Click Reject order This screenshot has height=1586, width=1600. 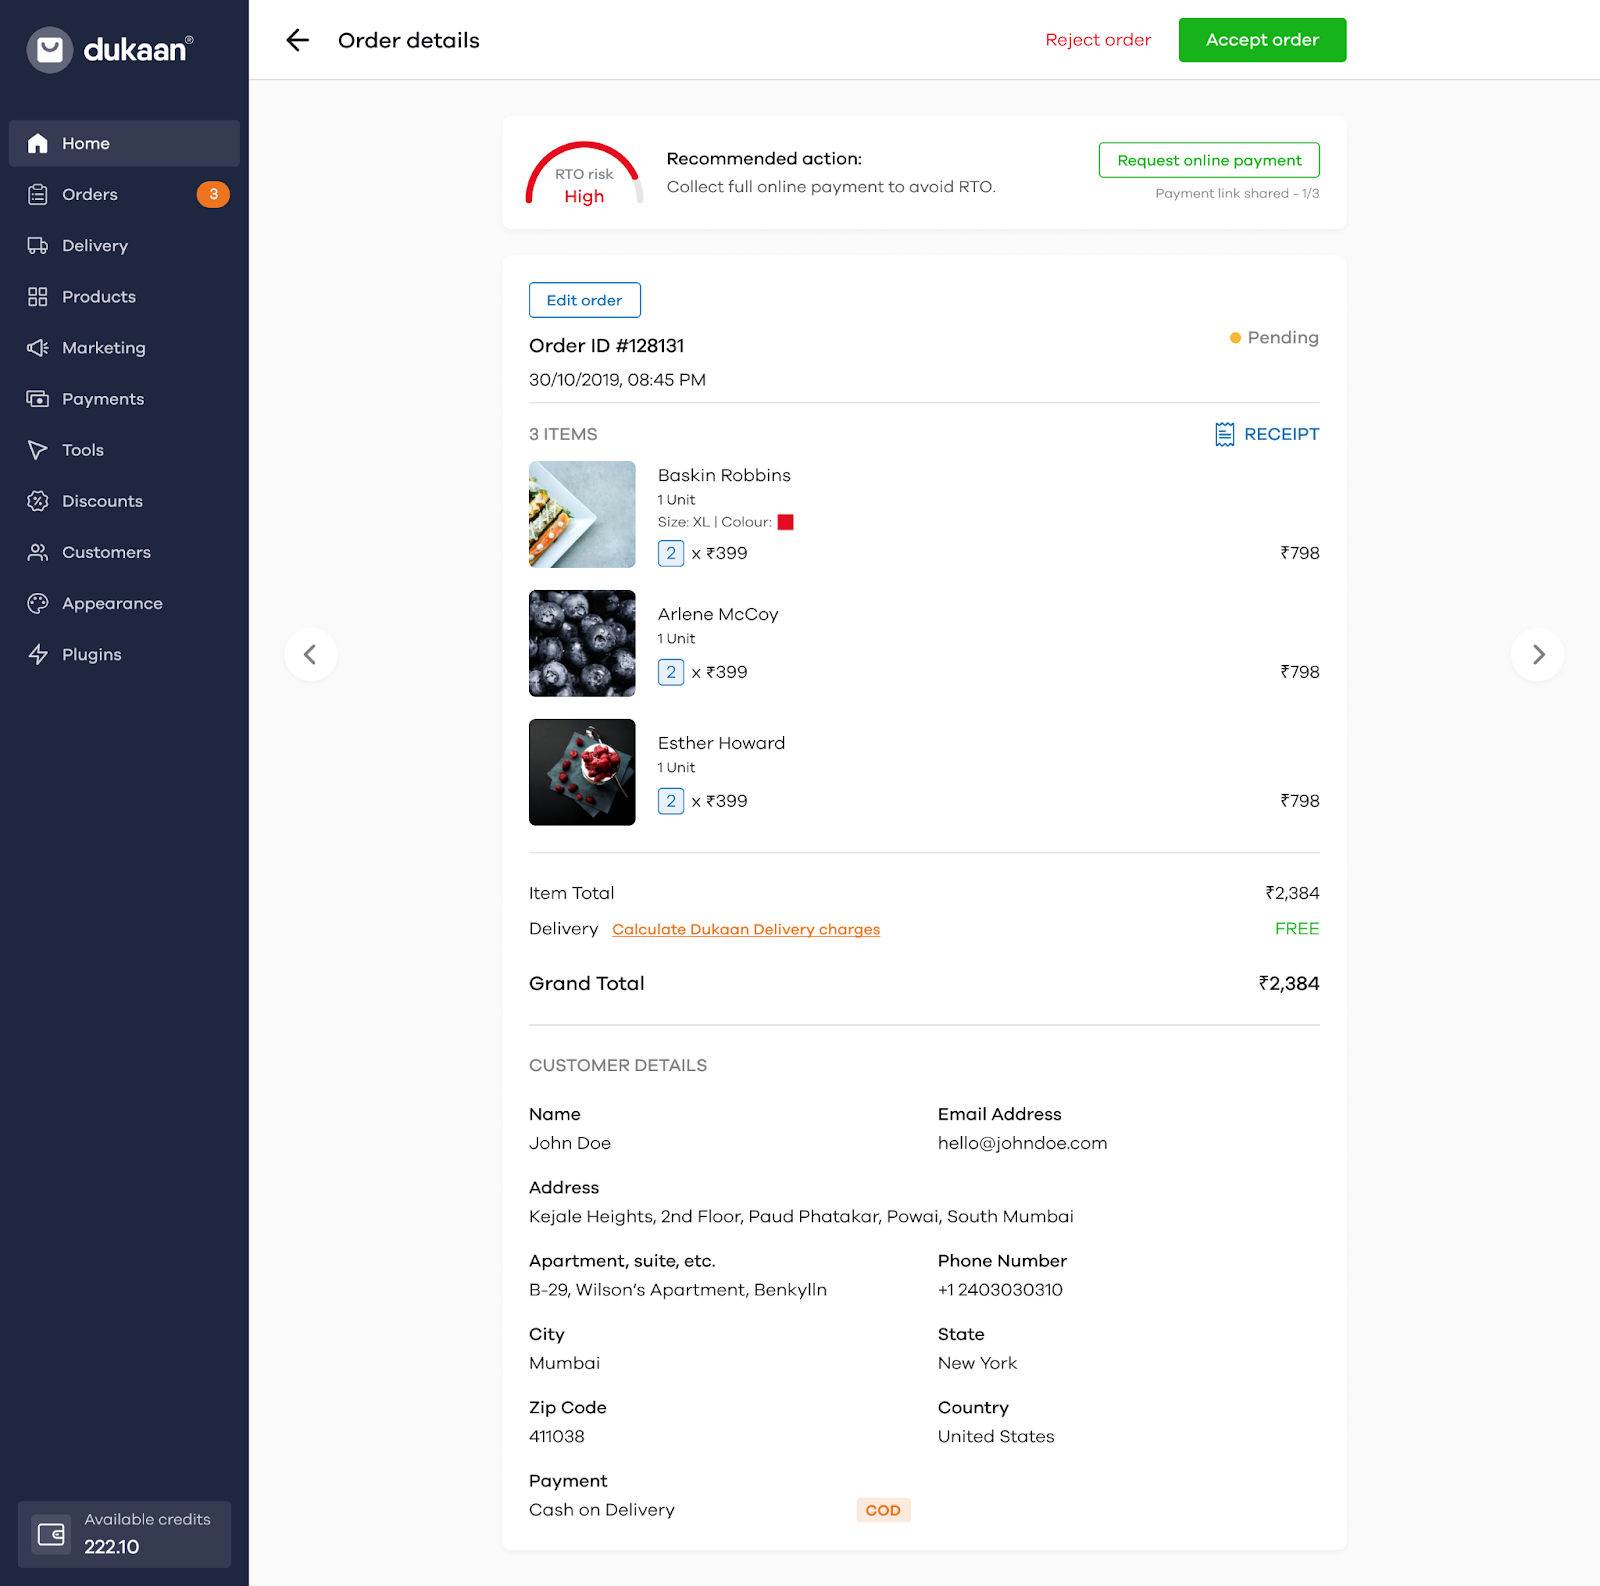tap(1098, 40)
